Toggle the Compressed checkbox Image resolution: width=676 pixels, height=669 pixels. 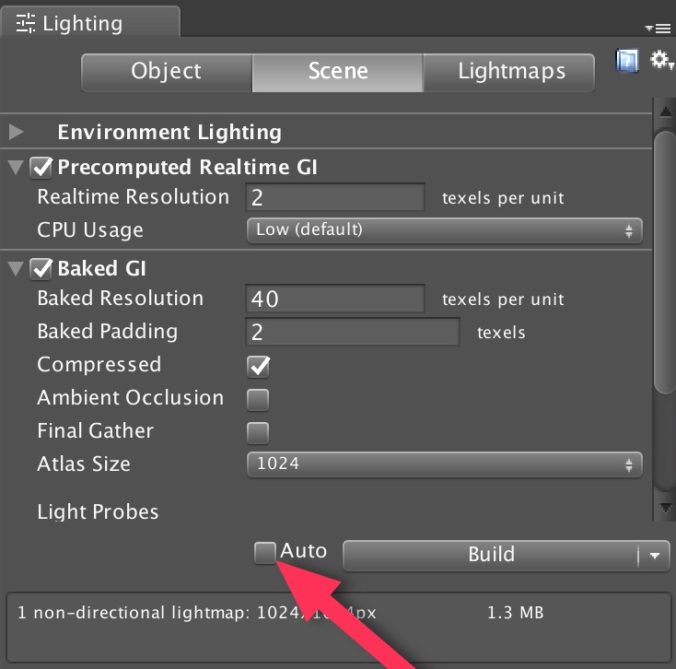[258, 366]
